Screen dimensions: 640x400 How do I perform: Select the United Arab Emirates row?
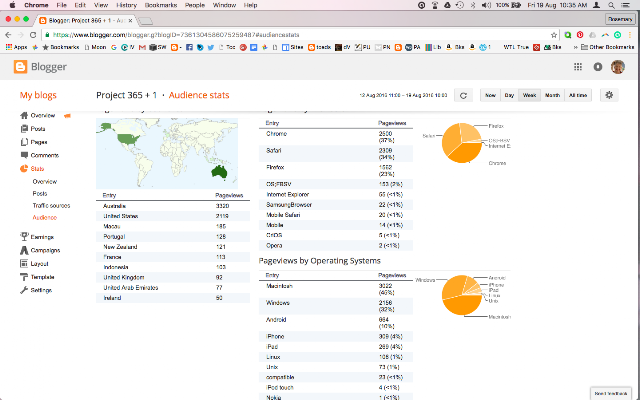coord(173,288)
